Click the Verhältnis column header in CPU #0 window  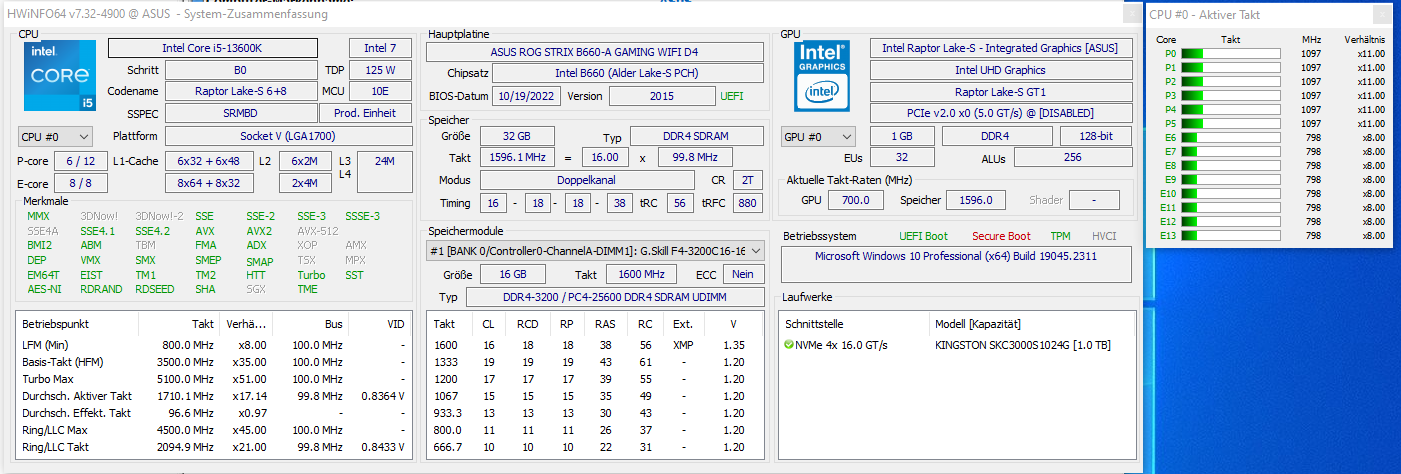pyautogui.click(x=1365, y=39)
